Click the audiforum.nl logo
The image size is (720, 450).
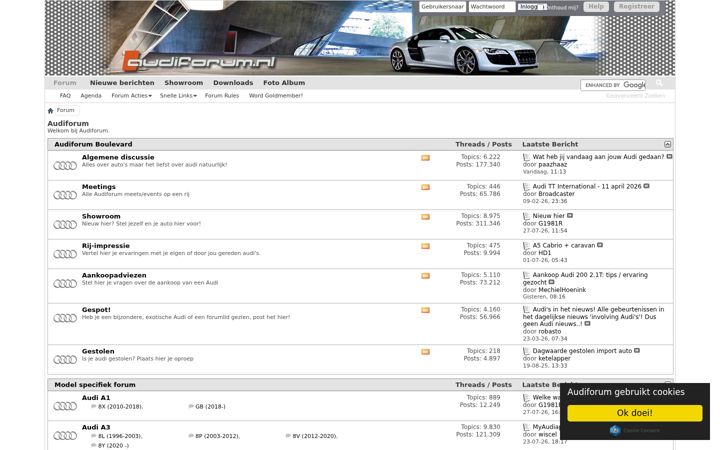(x=200, y=62)
